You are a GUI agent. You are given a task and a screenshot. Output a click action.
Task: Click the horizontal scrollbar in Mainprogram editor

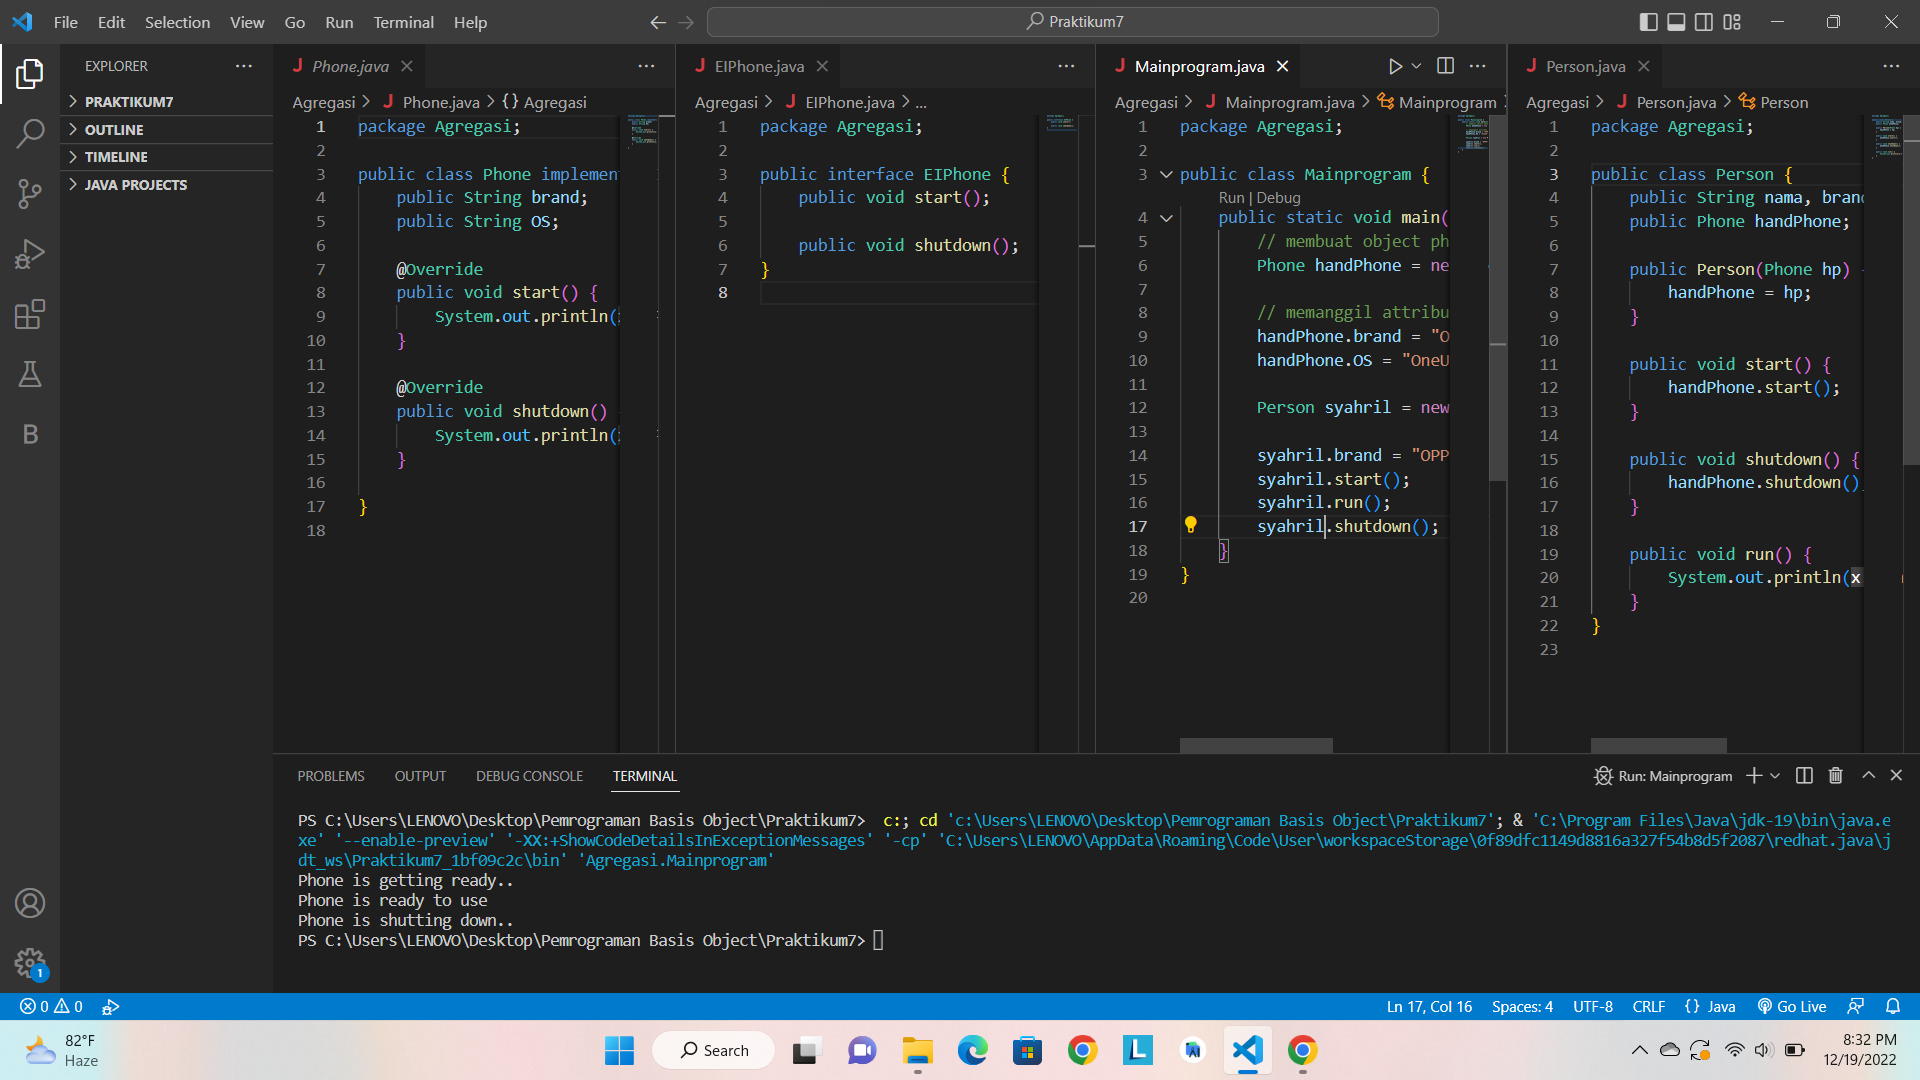click(1255, 745)
